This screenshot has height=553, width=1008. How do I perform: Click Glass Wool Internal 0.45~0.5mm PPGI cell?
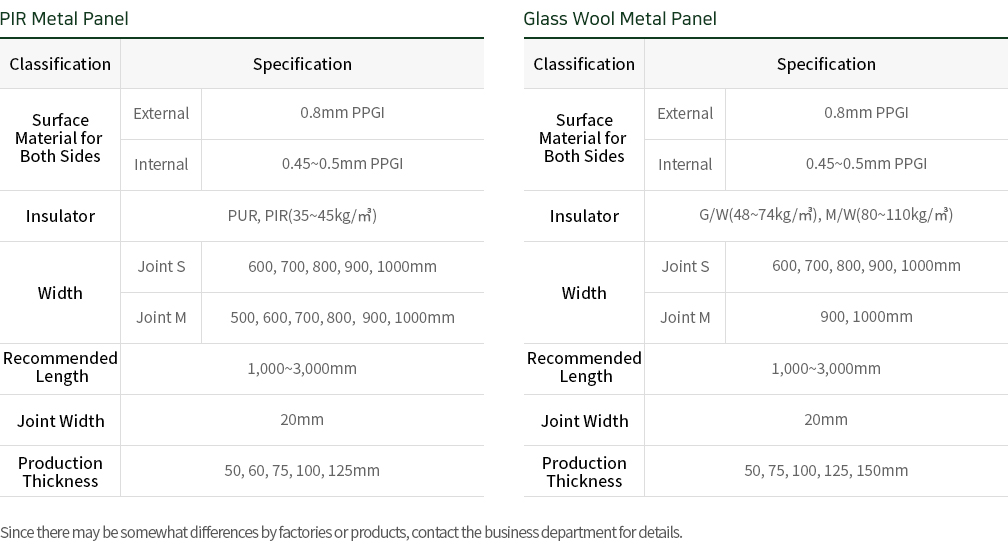867,165
